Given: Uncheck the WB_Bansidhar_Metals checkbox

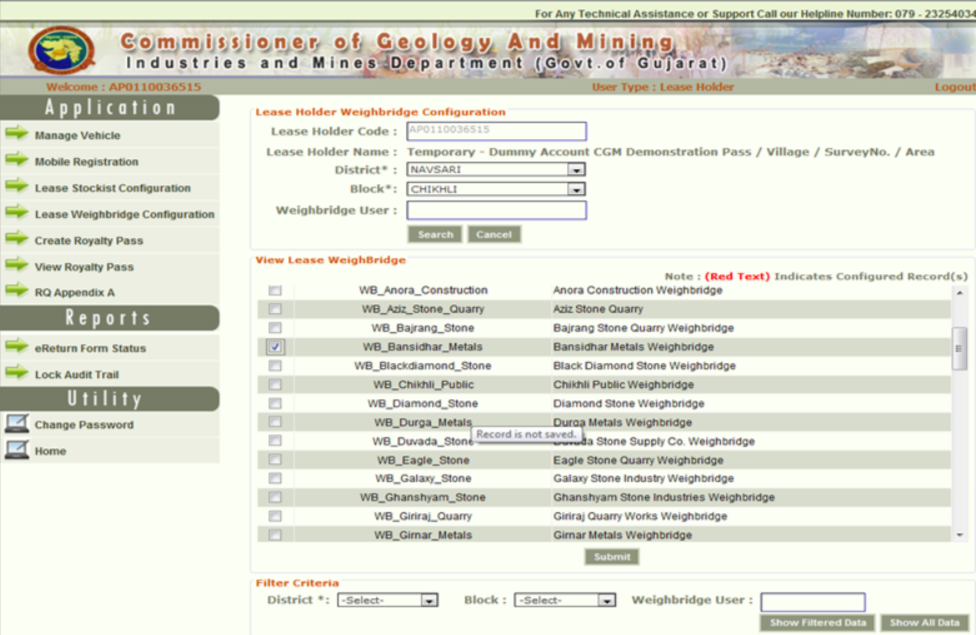Looking at the screenshot, I should point(274,347).
